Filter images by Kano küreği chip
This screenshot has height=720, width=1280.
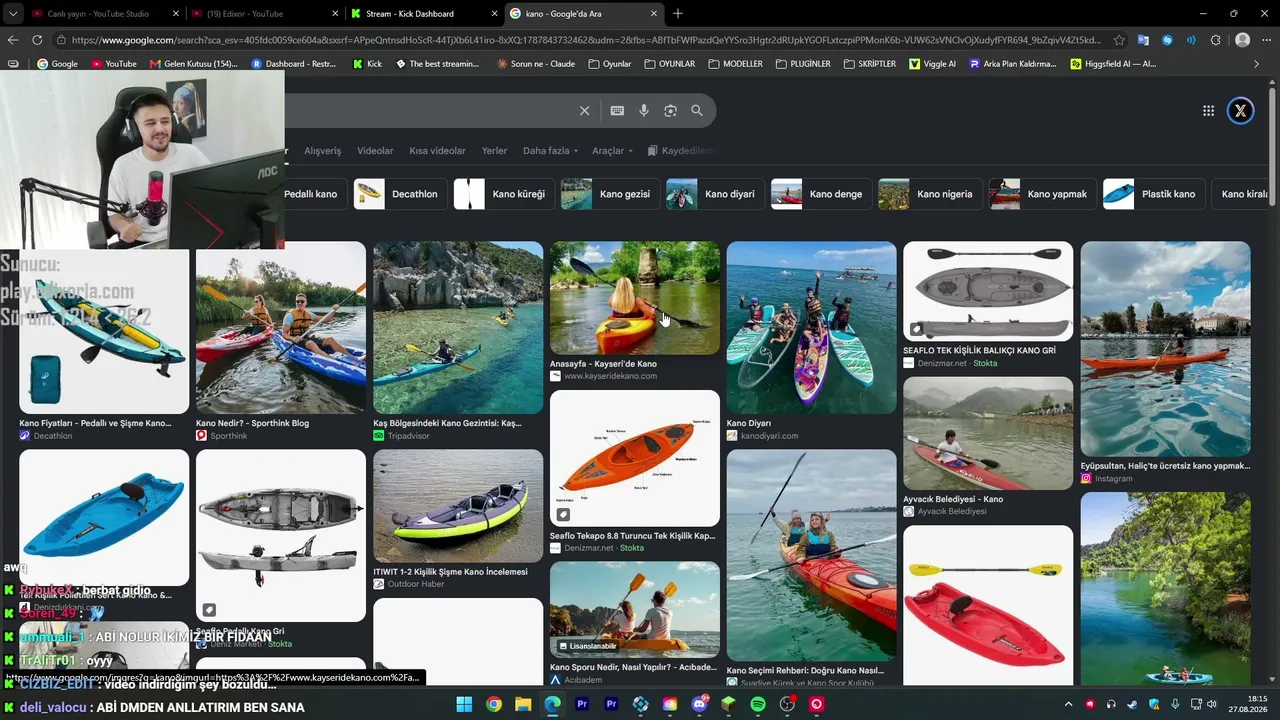(503, 194)
